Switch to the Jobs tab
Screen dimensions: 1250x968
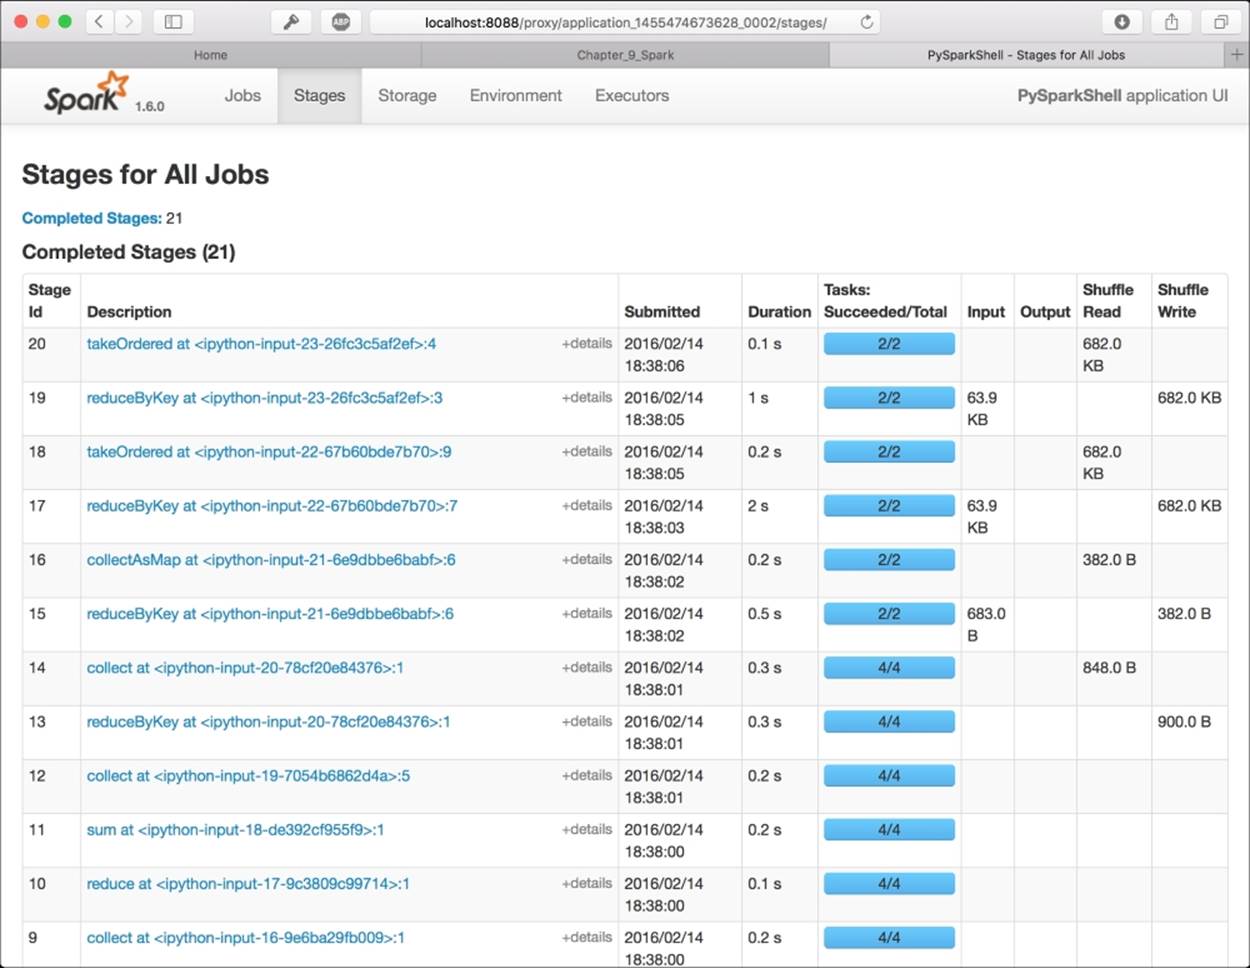click(x=242, y=96)
